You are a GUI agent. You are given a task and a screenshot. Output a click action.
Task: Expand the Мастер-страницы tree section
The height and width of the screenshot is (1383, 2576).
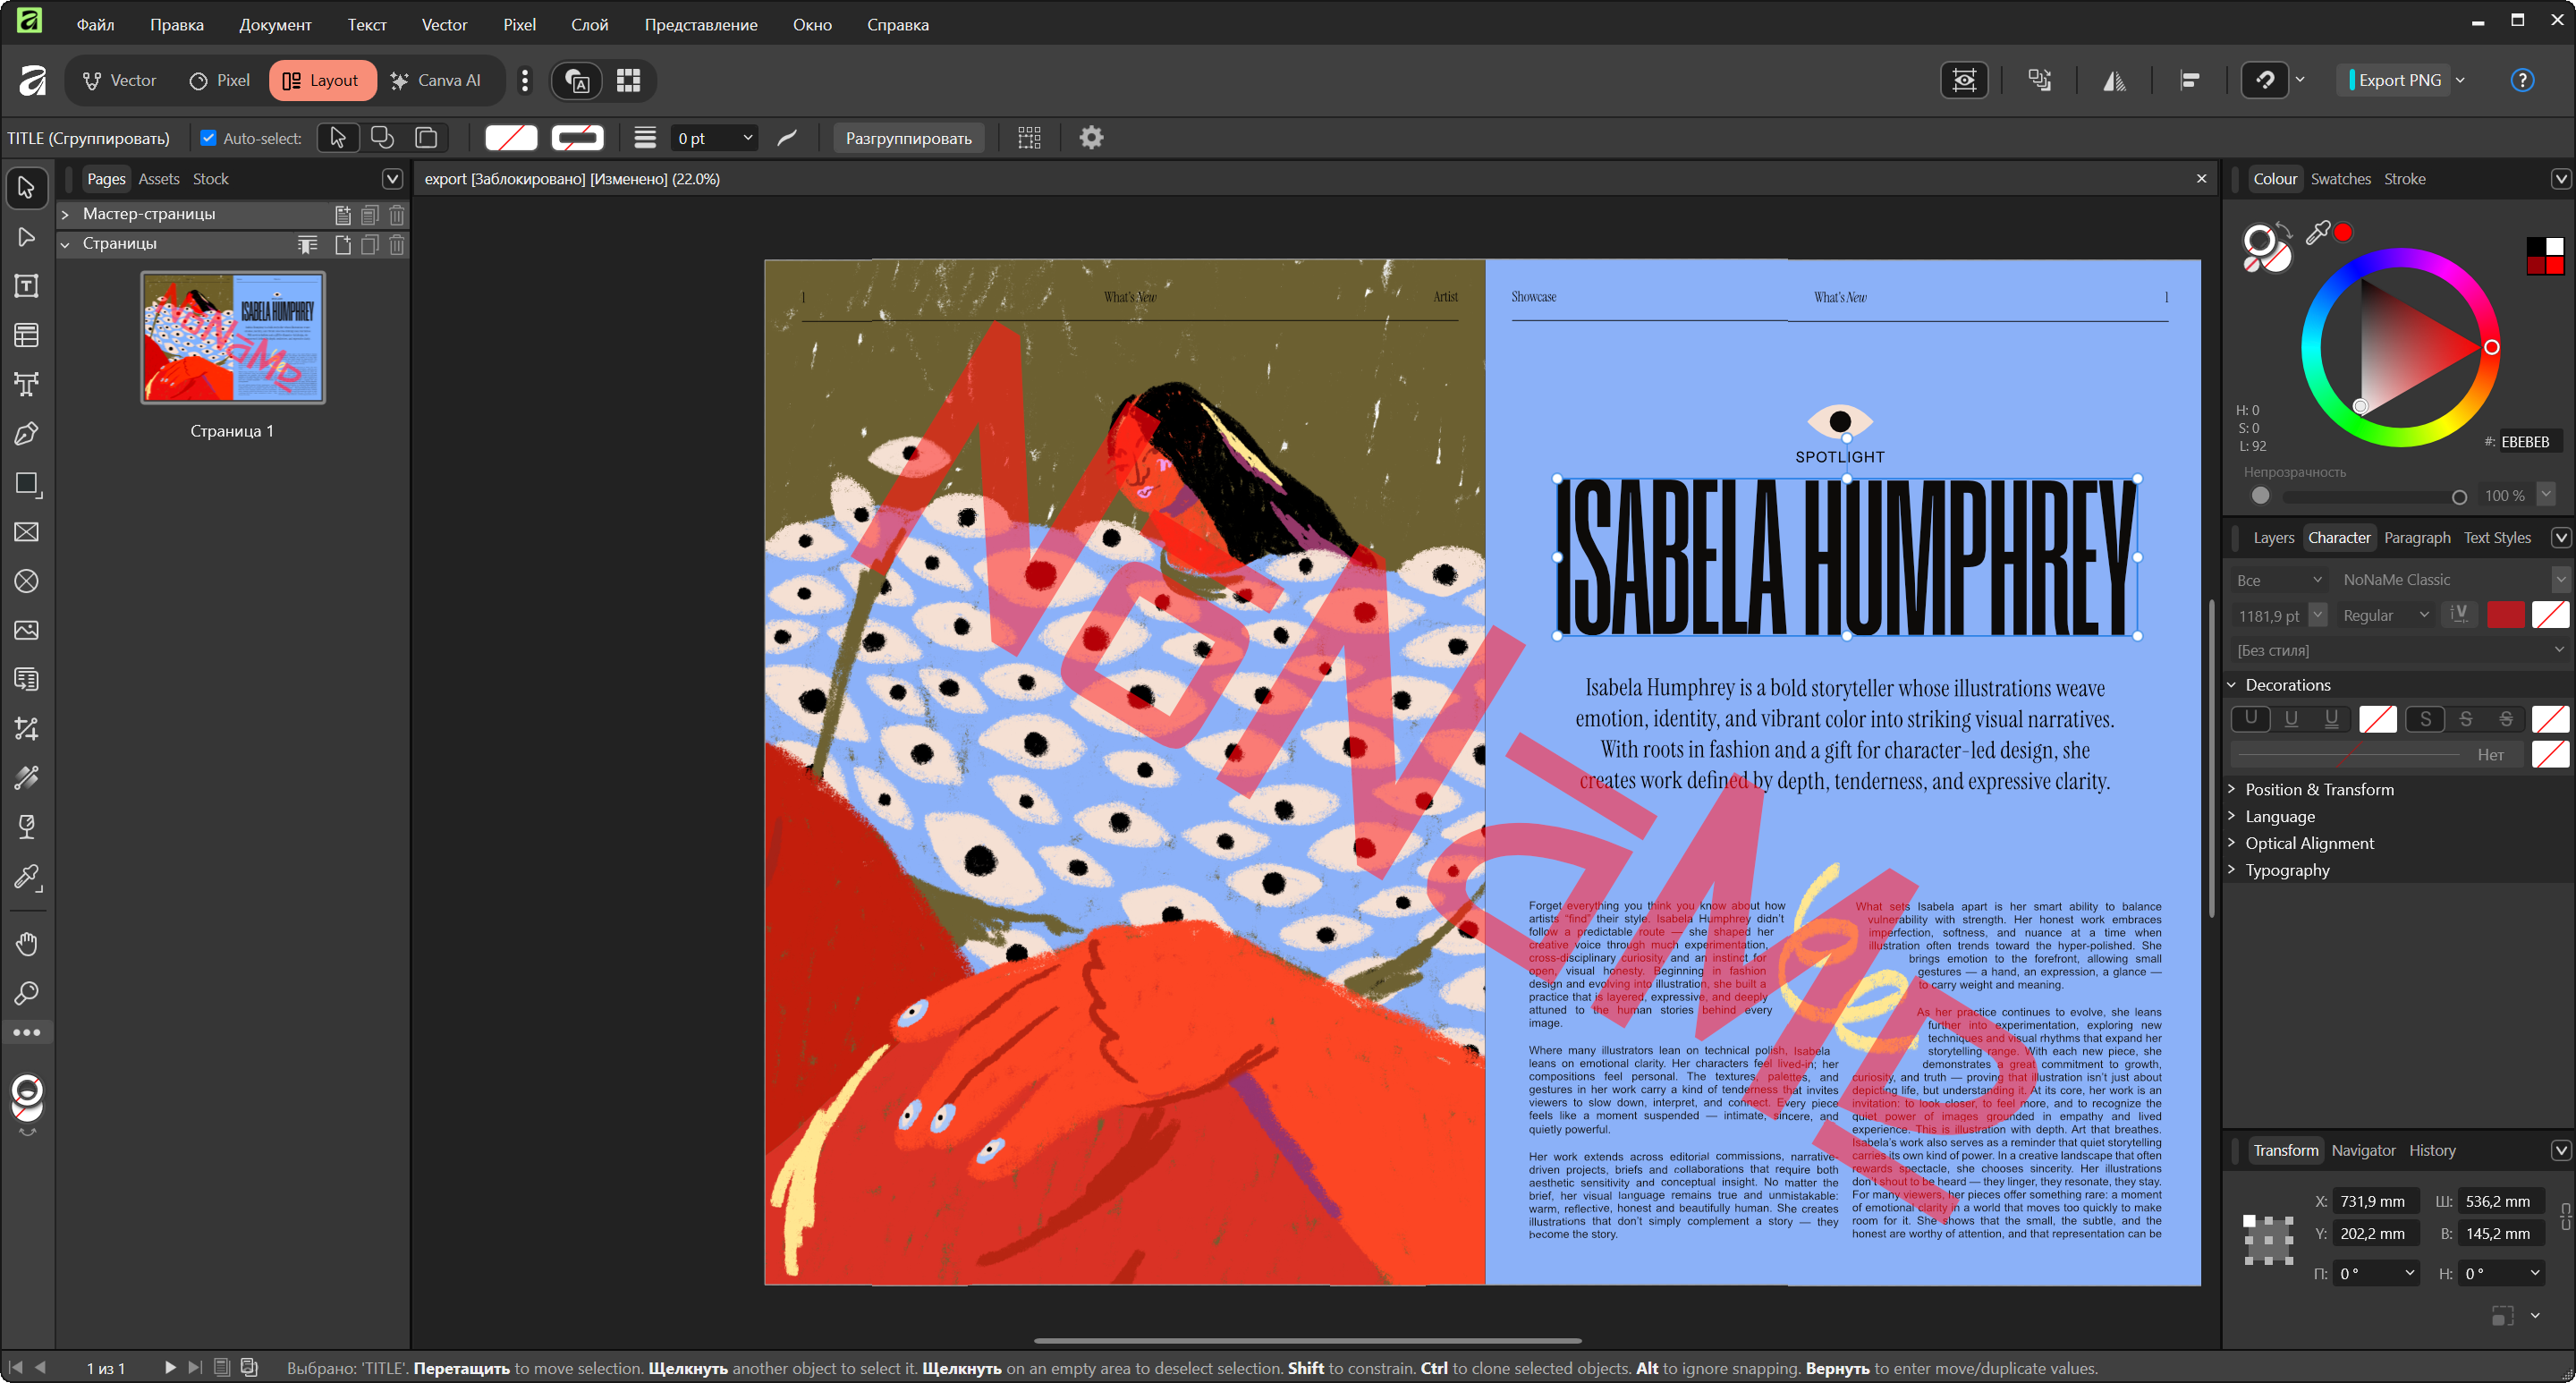point(65,214)
